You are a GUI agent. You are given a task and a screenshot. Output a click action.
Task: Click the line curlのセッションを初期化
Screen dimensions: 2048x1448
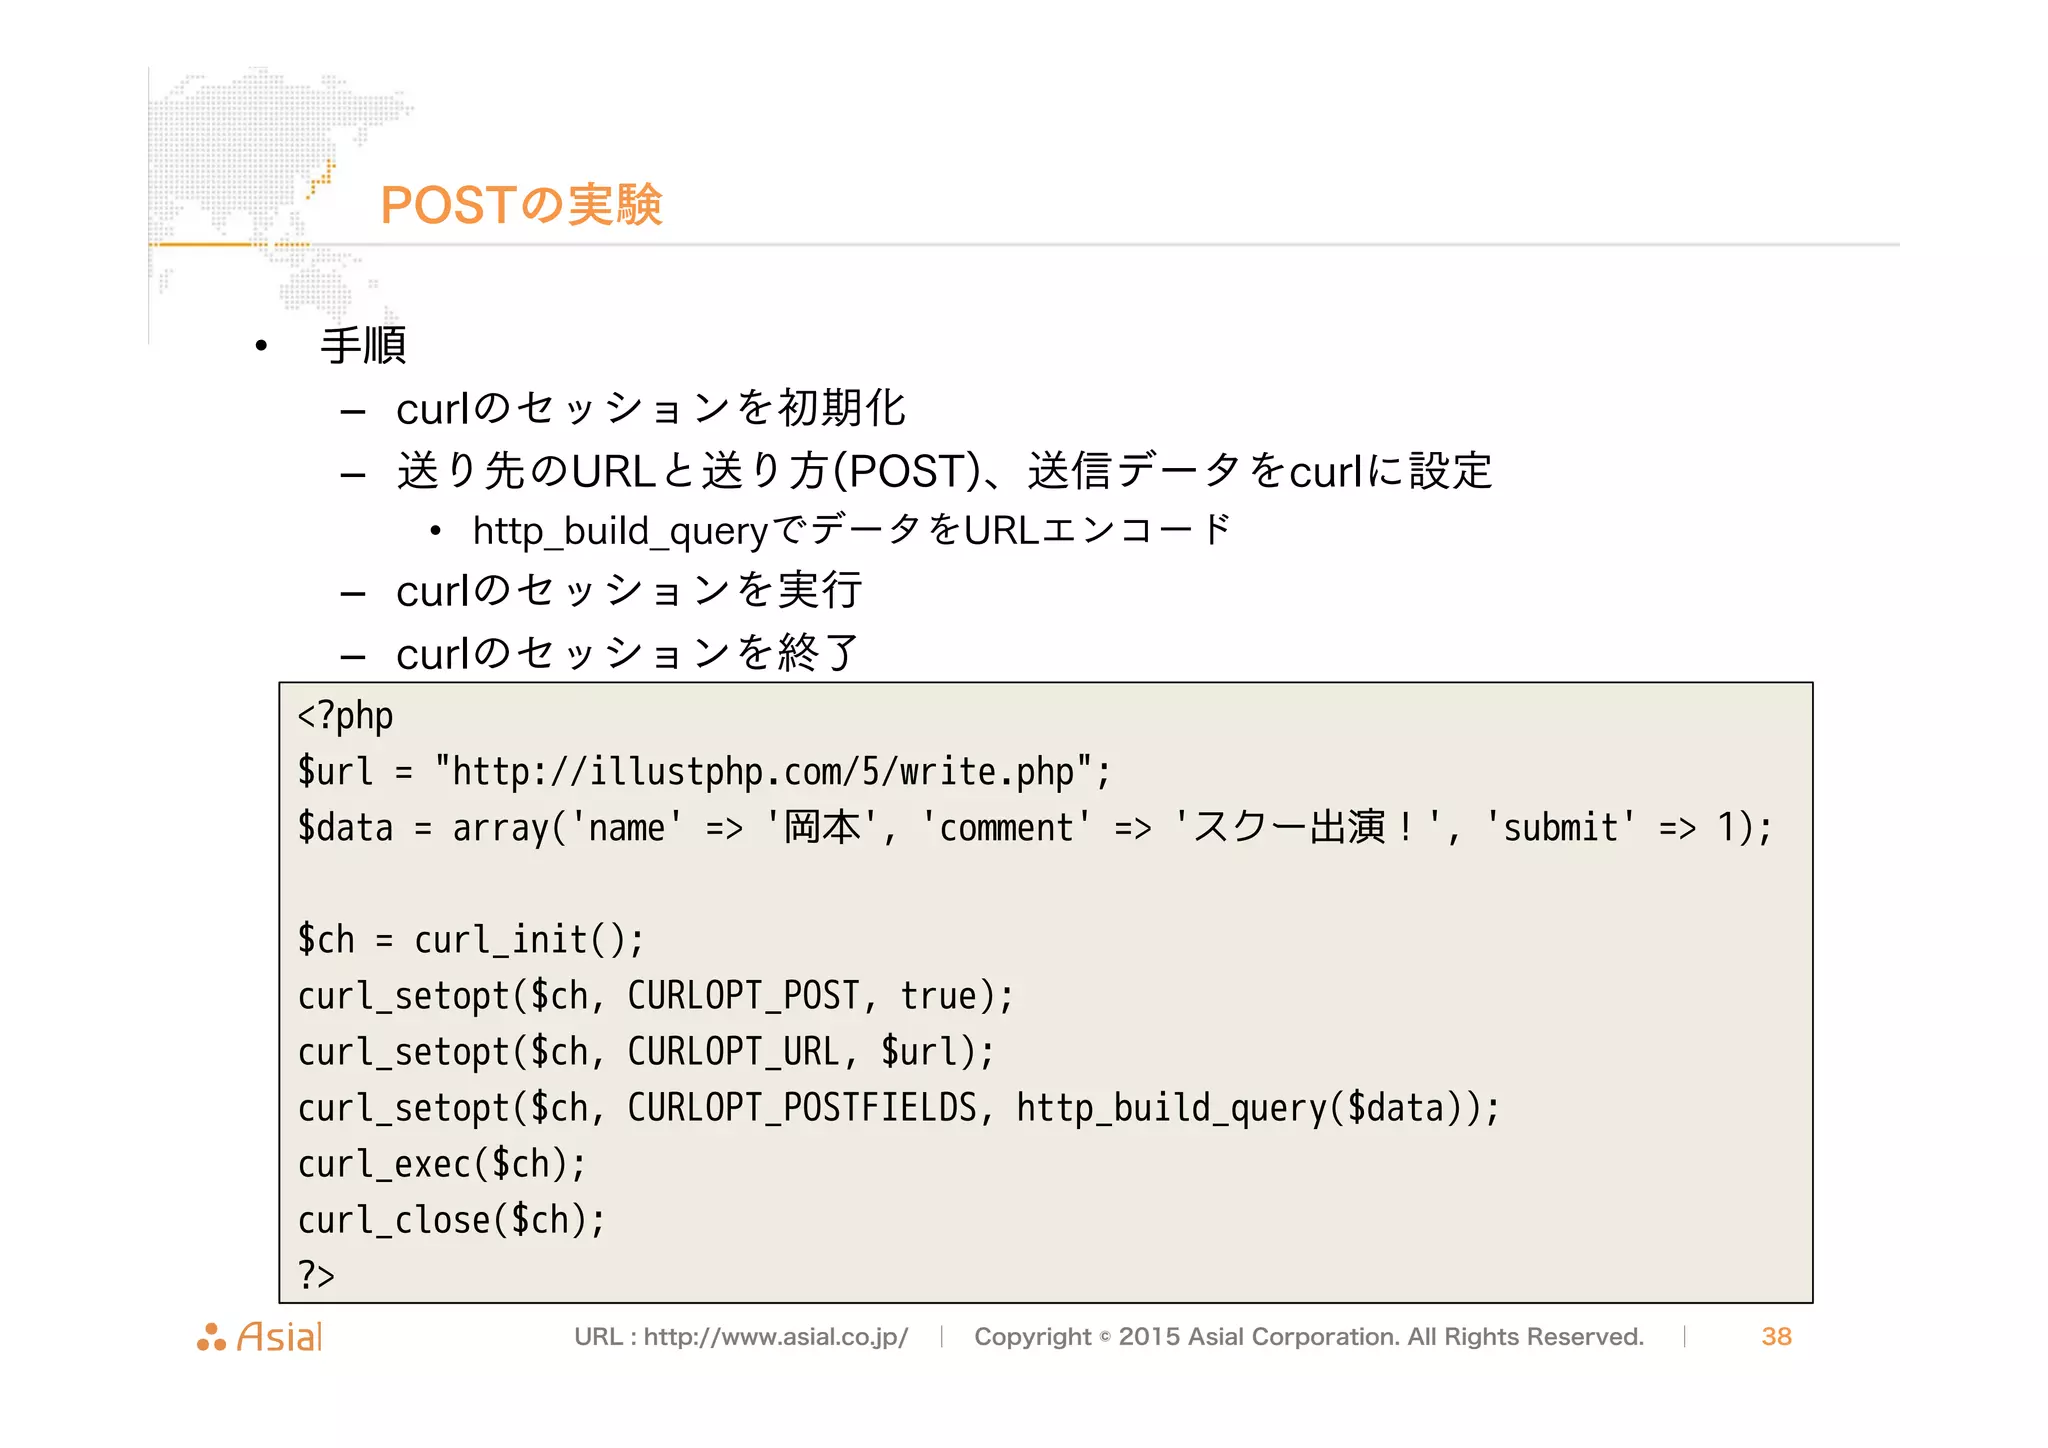point(650,409)
